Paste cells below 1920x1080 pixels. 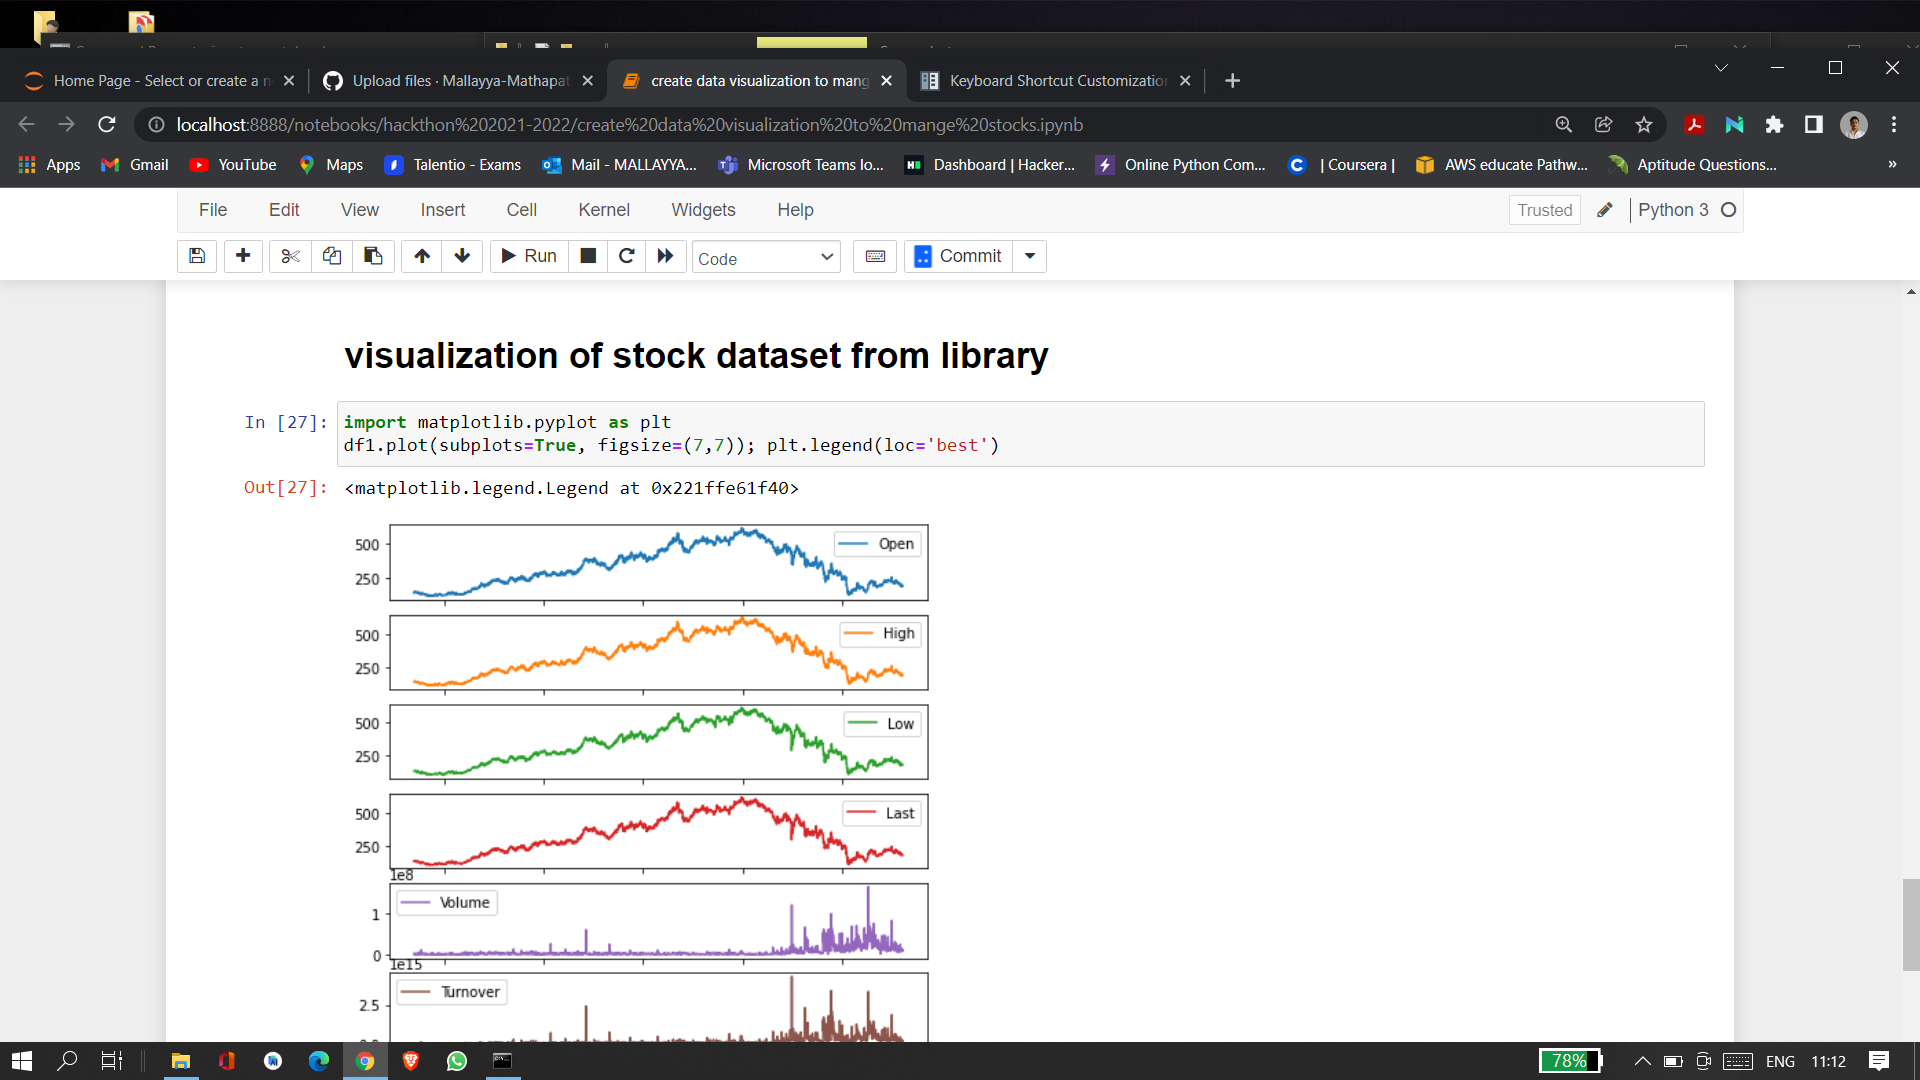click(373, 256)
